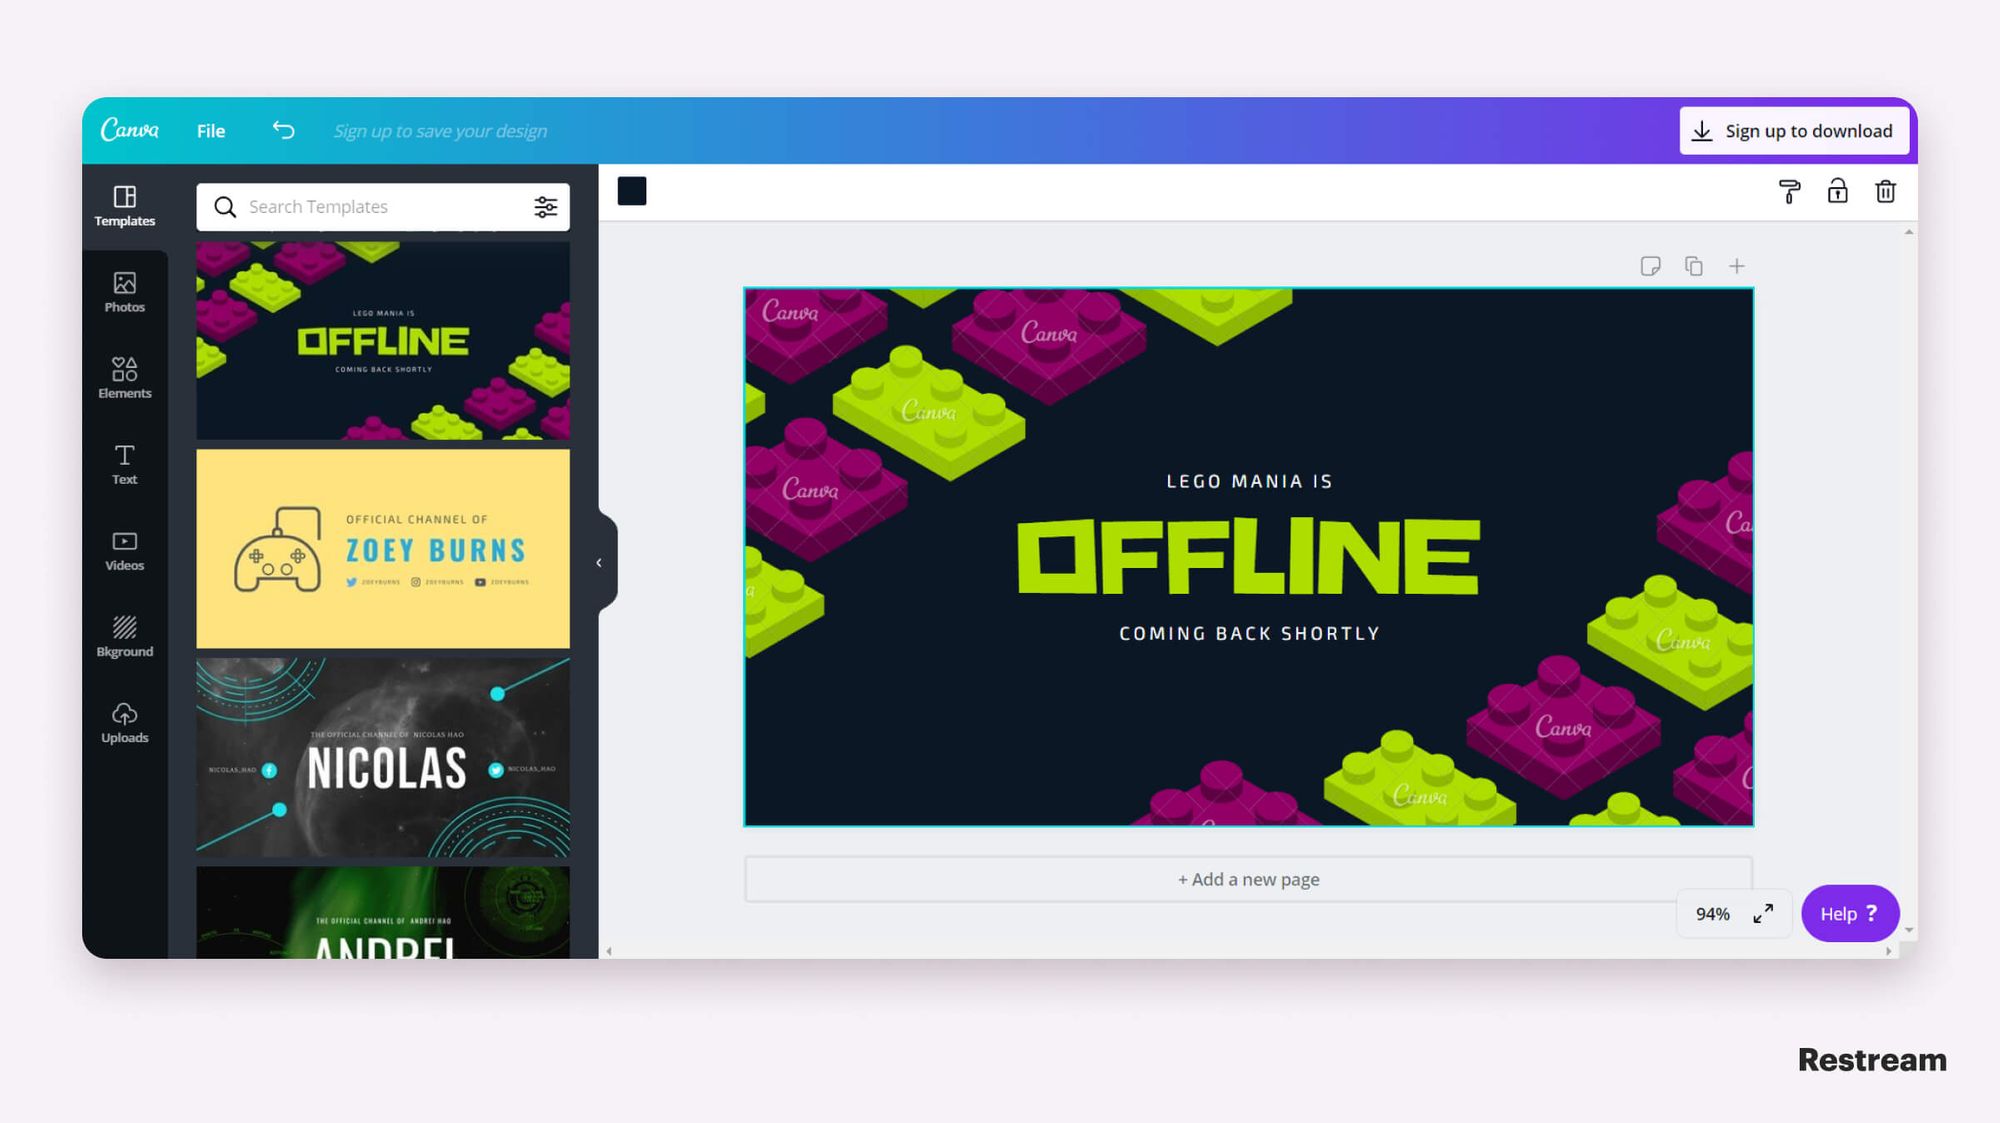Open the Videos panel

[x=124, y=551]
